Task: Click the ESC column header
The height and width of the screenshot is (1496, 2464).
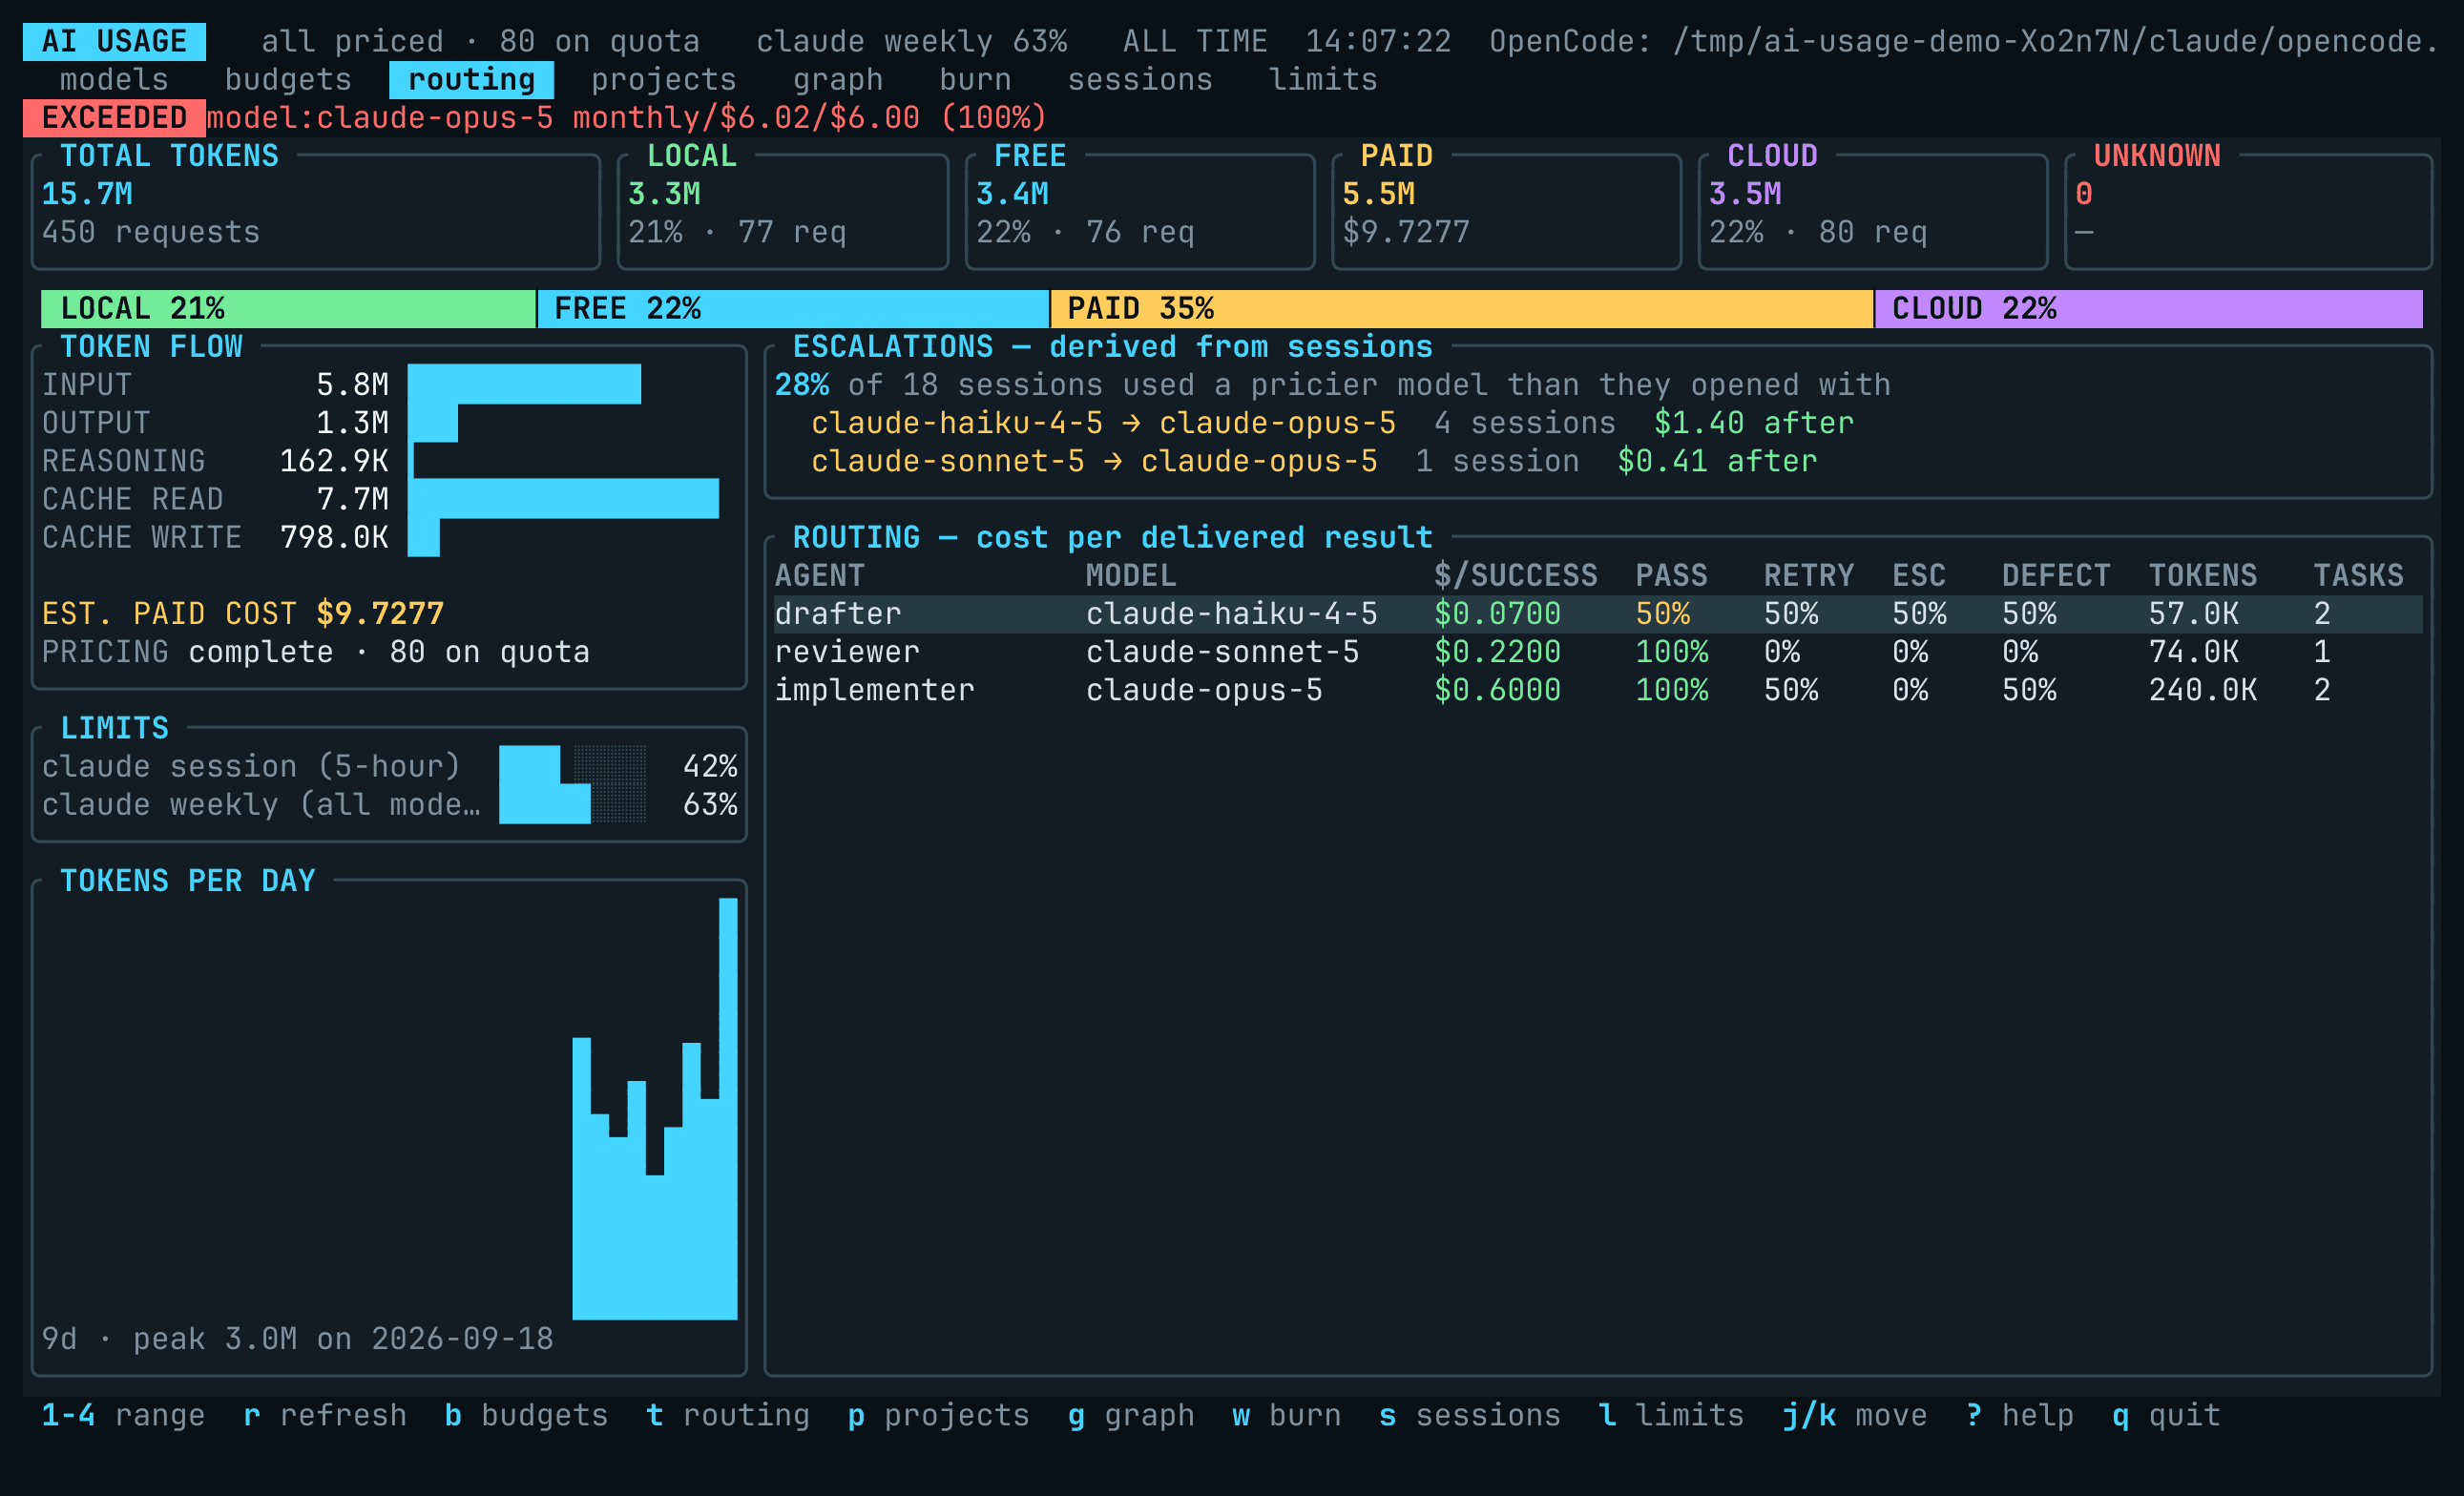Action: (1919, 576)
